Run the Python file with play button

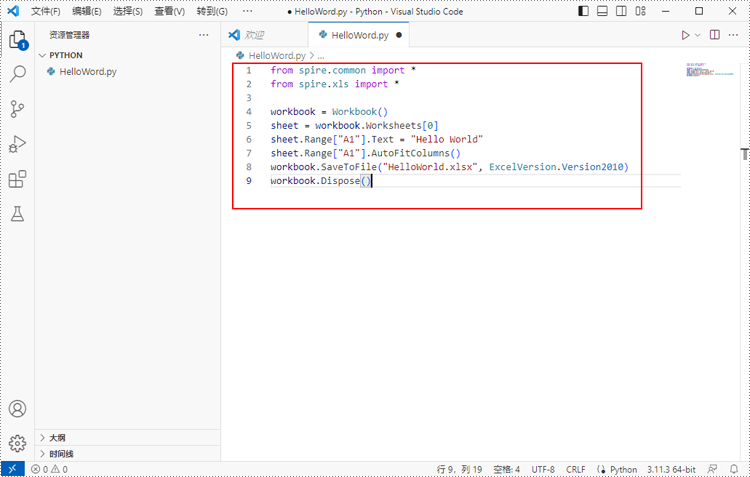pos(685,35)
